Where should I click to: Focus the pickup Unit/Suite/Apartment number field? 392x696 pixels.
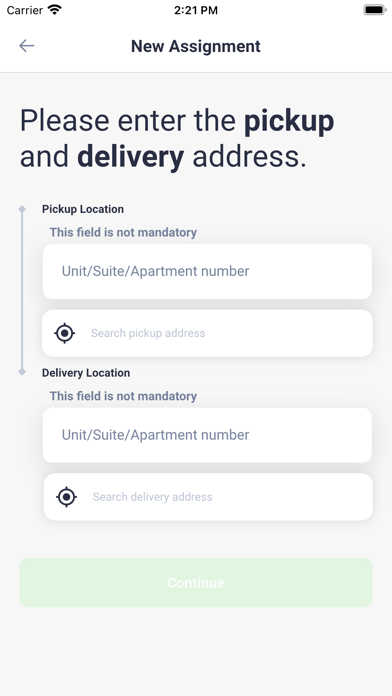click(207, 271)
